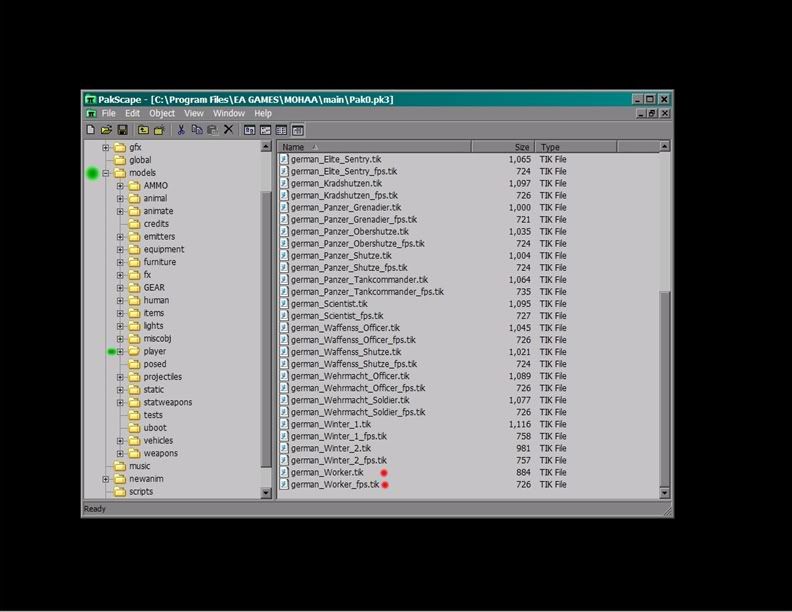792x612 pixels.
Task: Expand the gfx folder node
Action: (x=106, y=147)
